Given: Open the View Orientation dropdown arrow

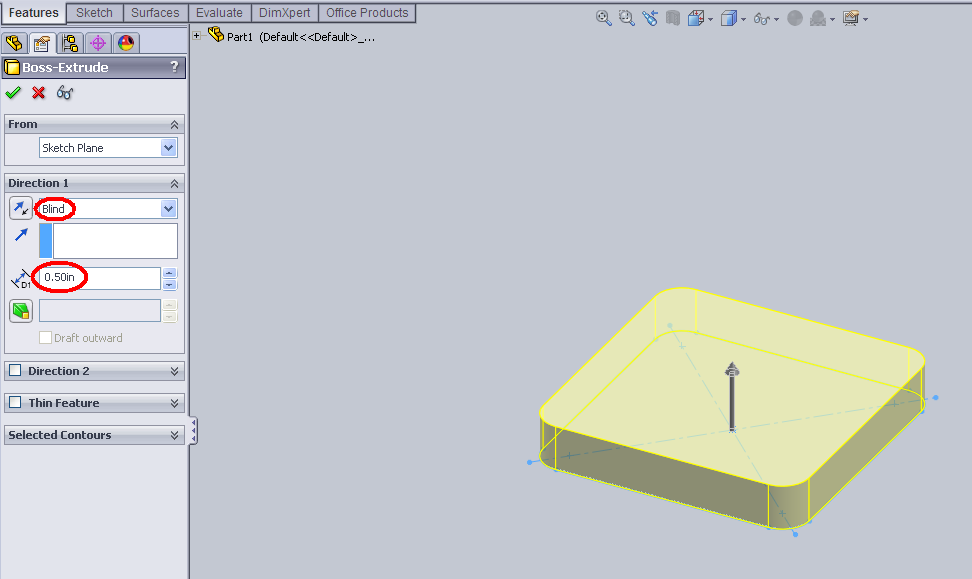Looking at the screenshot, I should pos(710,20).
